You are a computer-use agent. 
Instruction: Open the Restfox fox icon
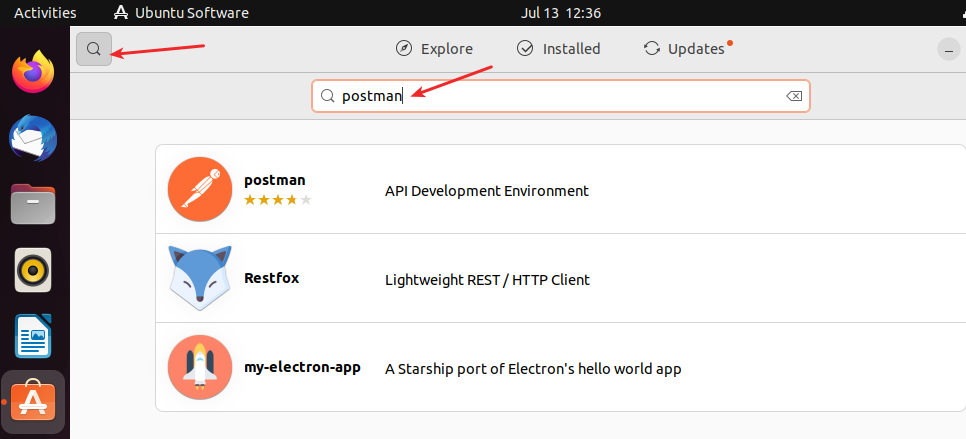tap(200, 278)
